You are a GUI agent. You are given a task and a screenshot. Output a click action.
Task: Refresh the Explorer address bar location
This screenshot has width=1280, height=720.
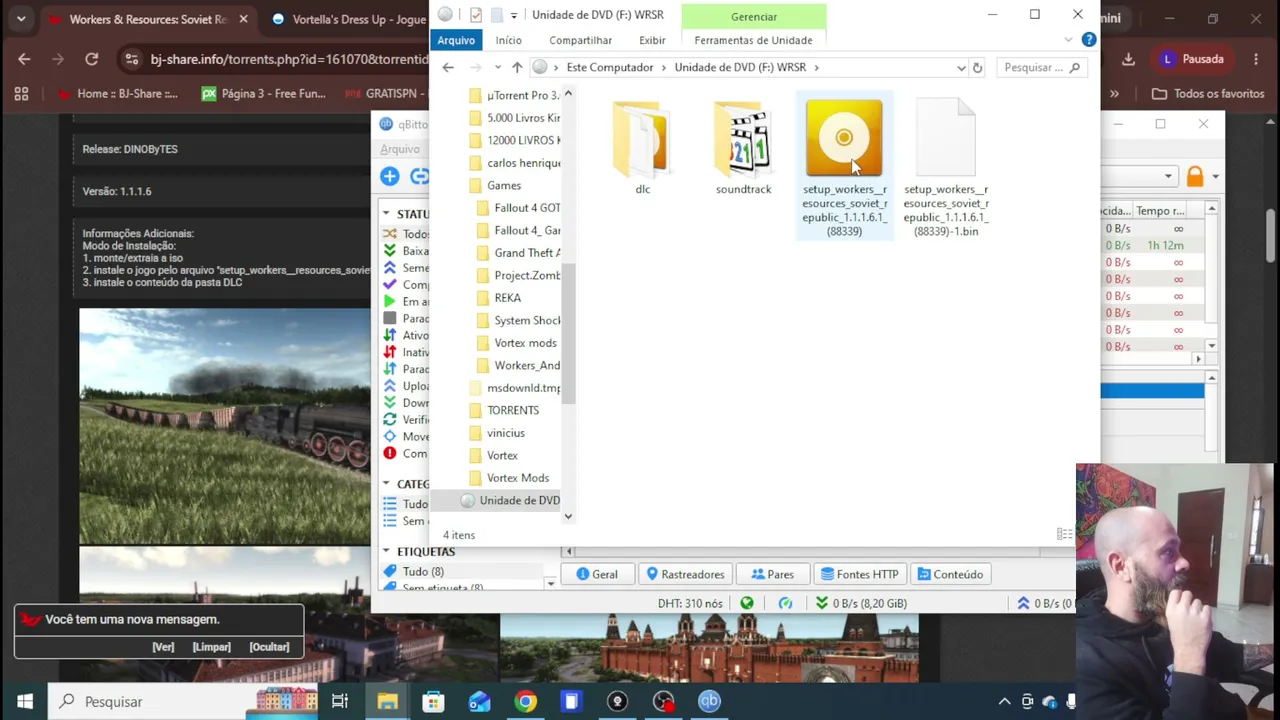tap(977, 67)
